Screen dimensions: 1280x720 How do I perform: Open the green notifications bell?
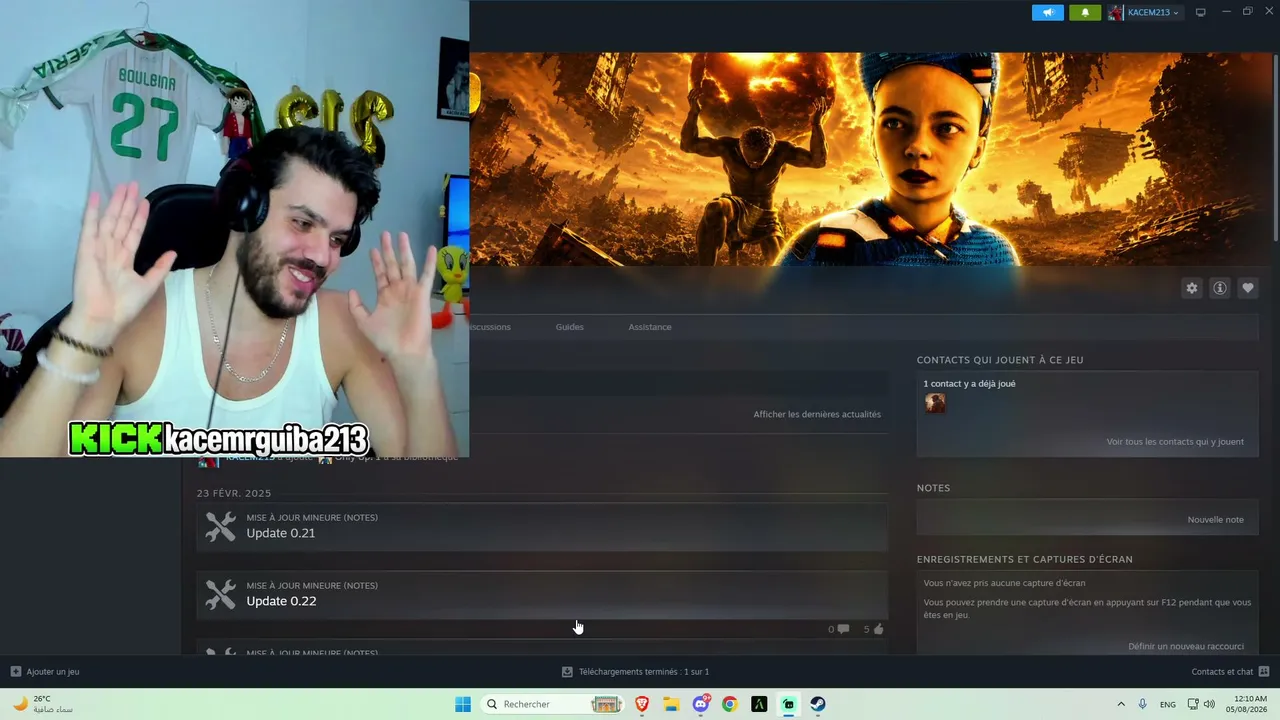coord(1085,12)
